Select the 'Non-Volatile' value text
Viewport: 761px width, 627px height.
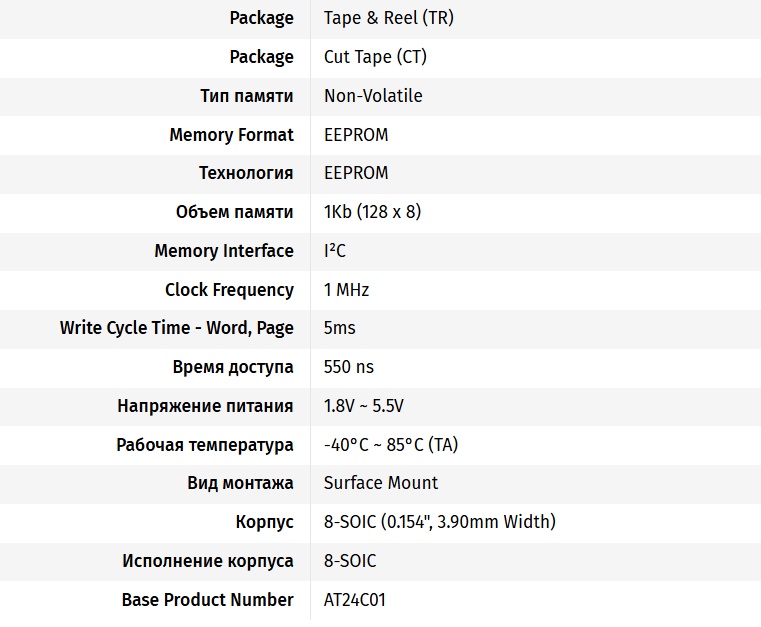tap(373, 96)
